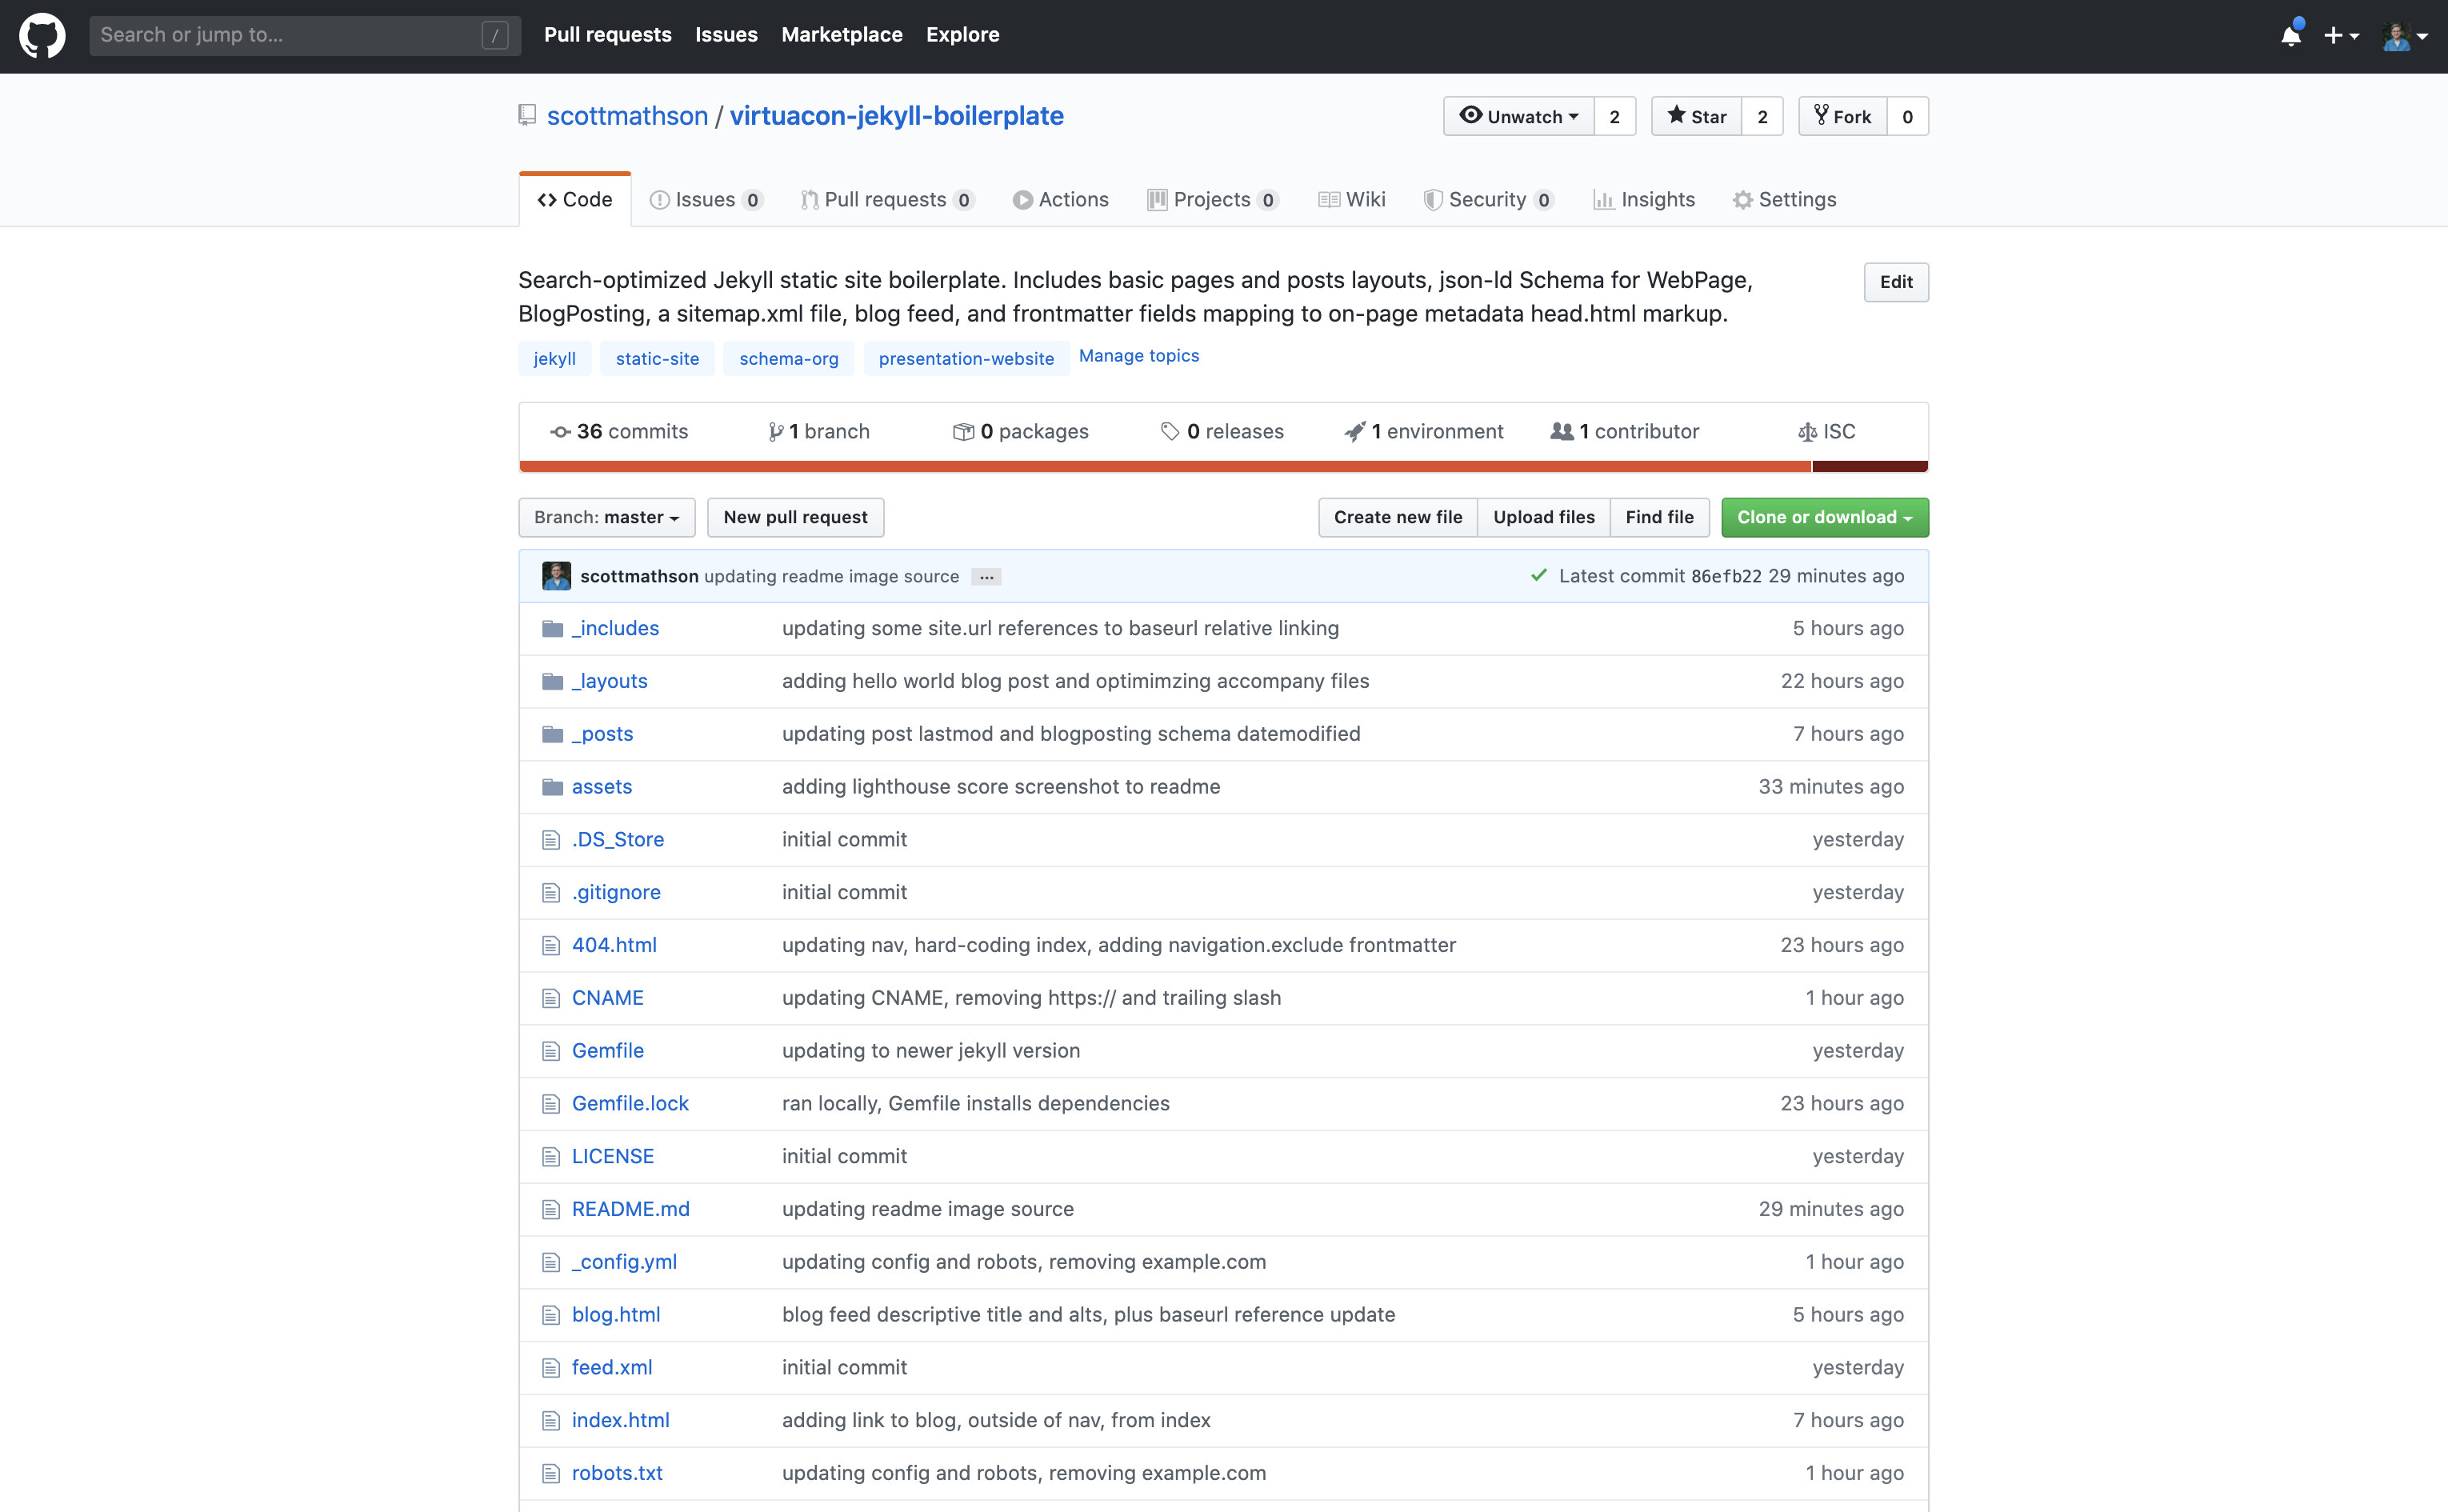The width and height of the screenshot is (2448, 1512).
Task: Click the Gemfile.lock file icon
Action: coord(550,1104)
